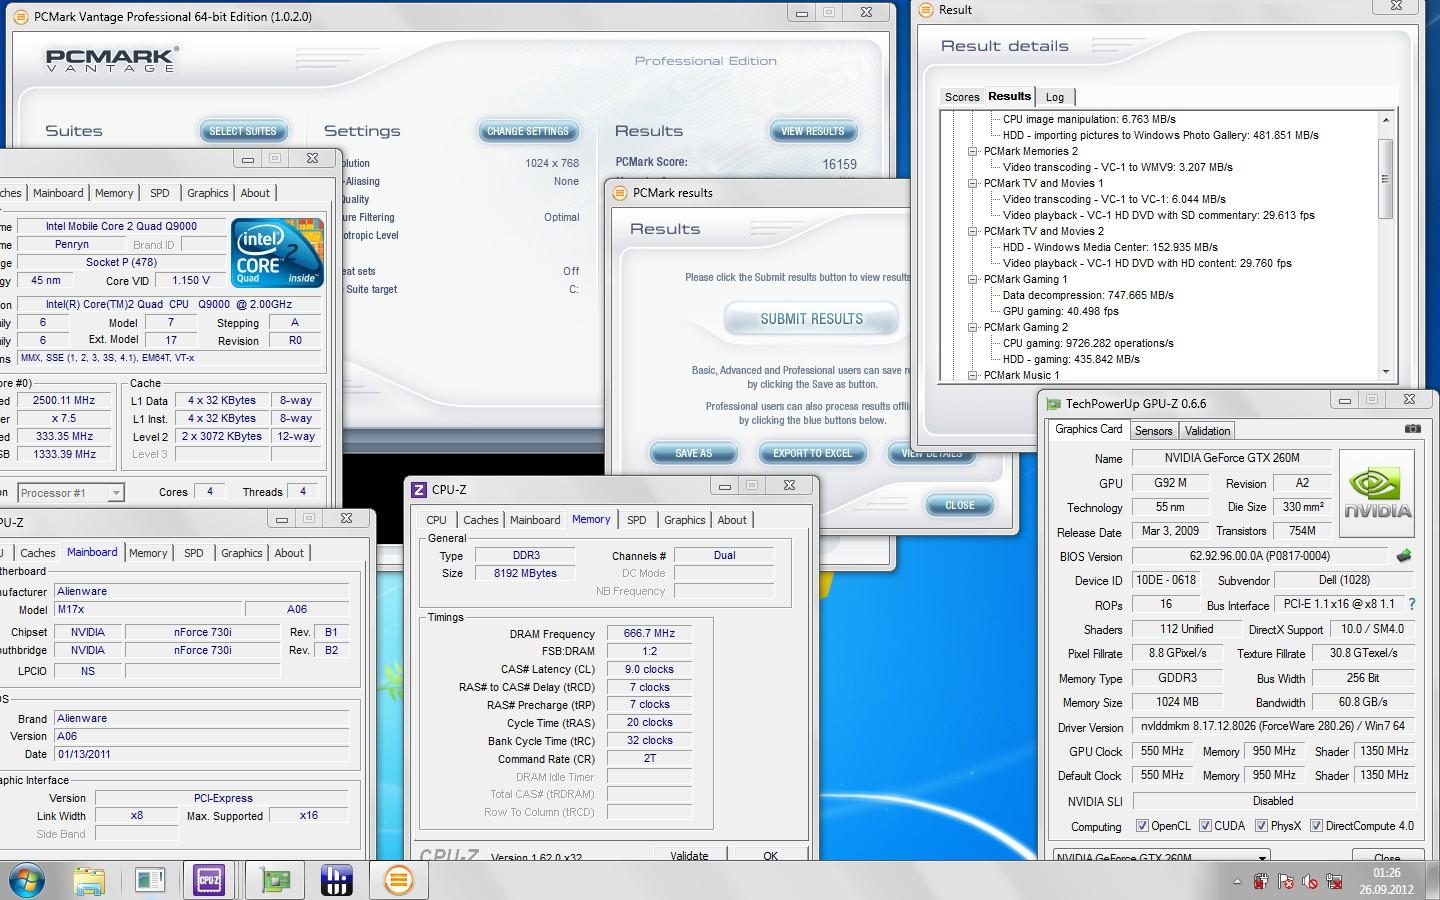Click the GPU-Z title bar icon
Screen dimensions: 1440x900
coord(1053,404)
